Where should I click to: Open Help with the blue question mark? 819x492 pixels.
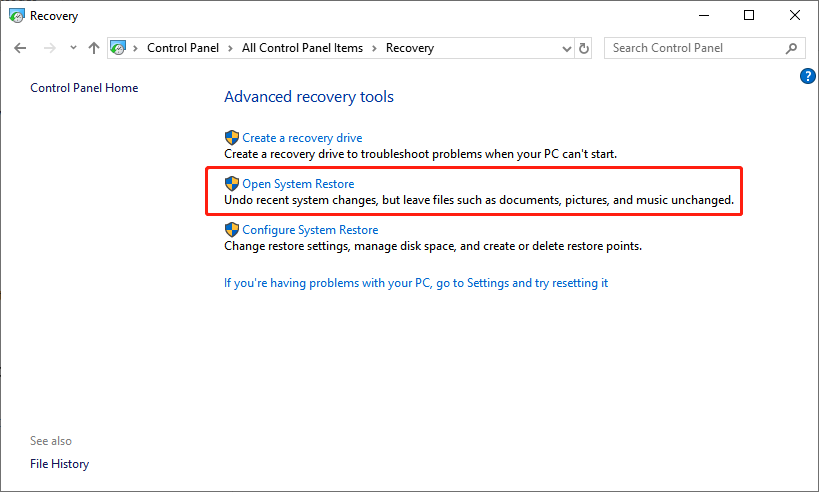(808, 76)
